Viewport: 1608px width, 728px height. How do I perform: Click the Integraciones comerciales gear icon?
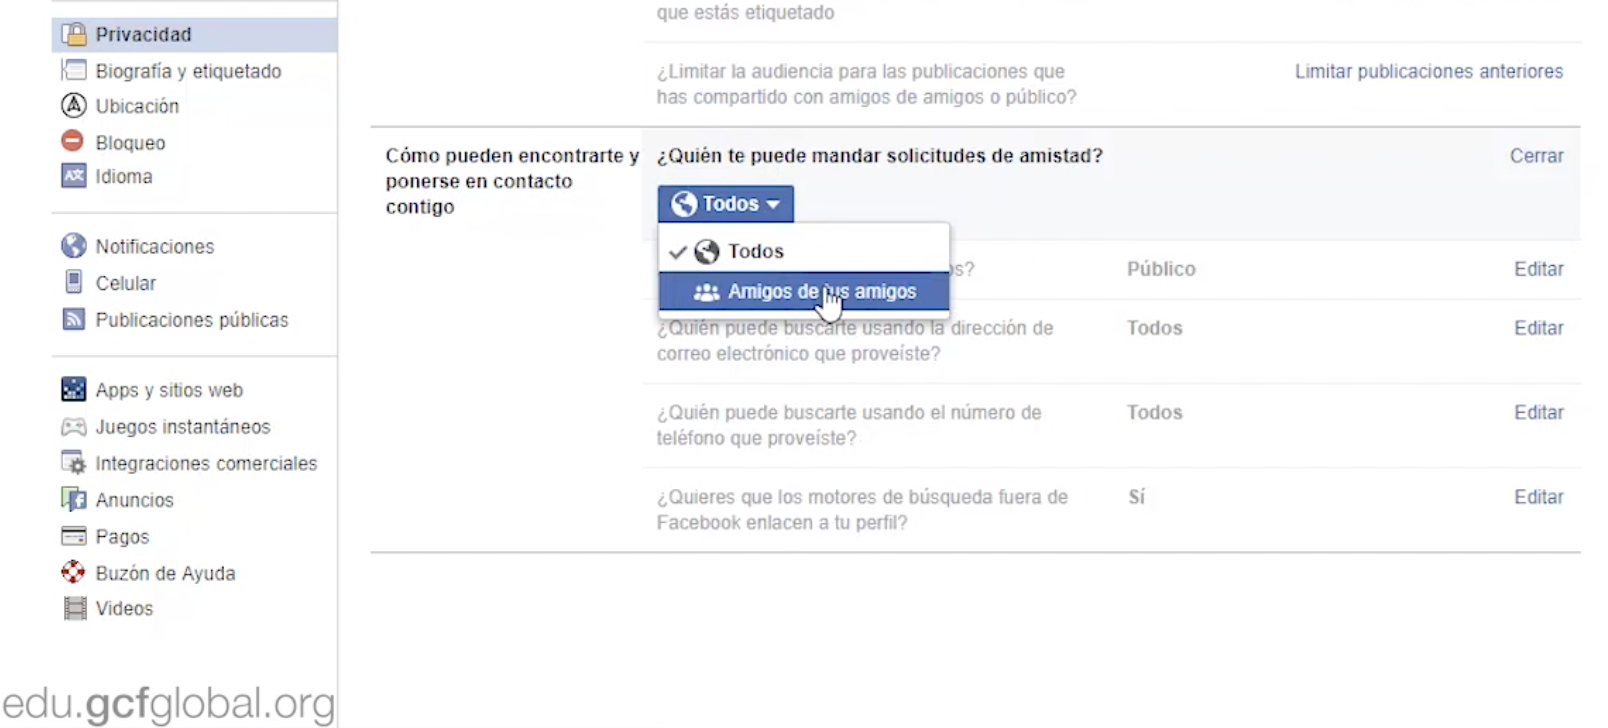pyautogui.click(x=74, y=463)
